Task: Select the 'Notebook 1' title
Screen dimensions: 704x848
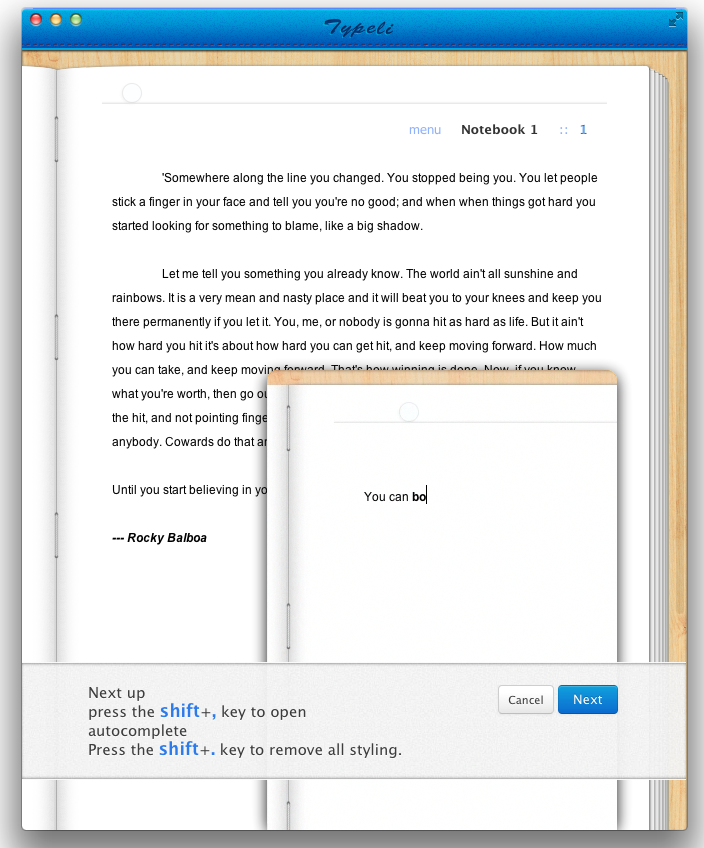Action: click(499, 130)
